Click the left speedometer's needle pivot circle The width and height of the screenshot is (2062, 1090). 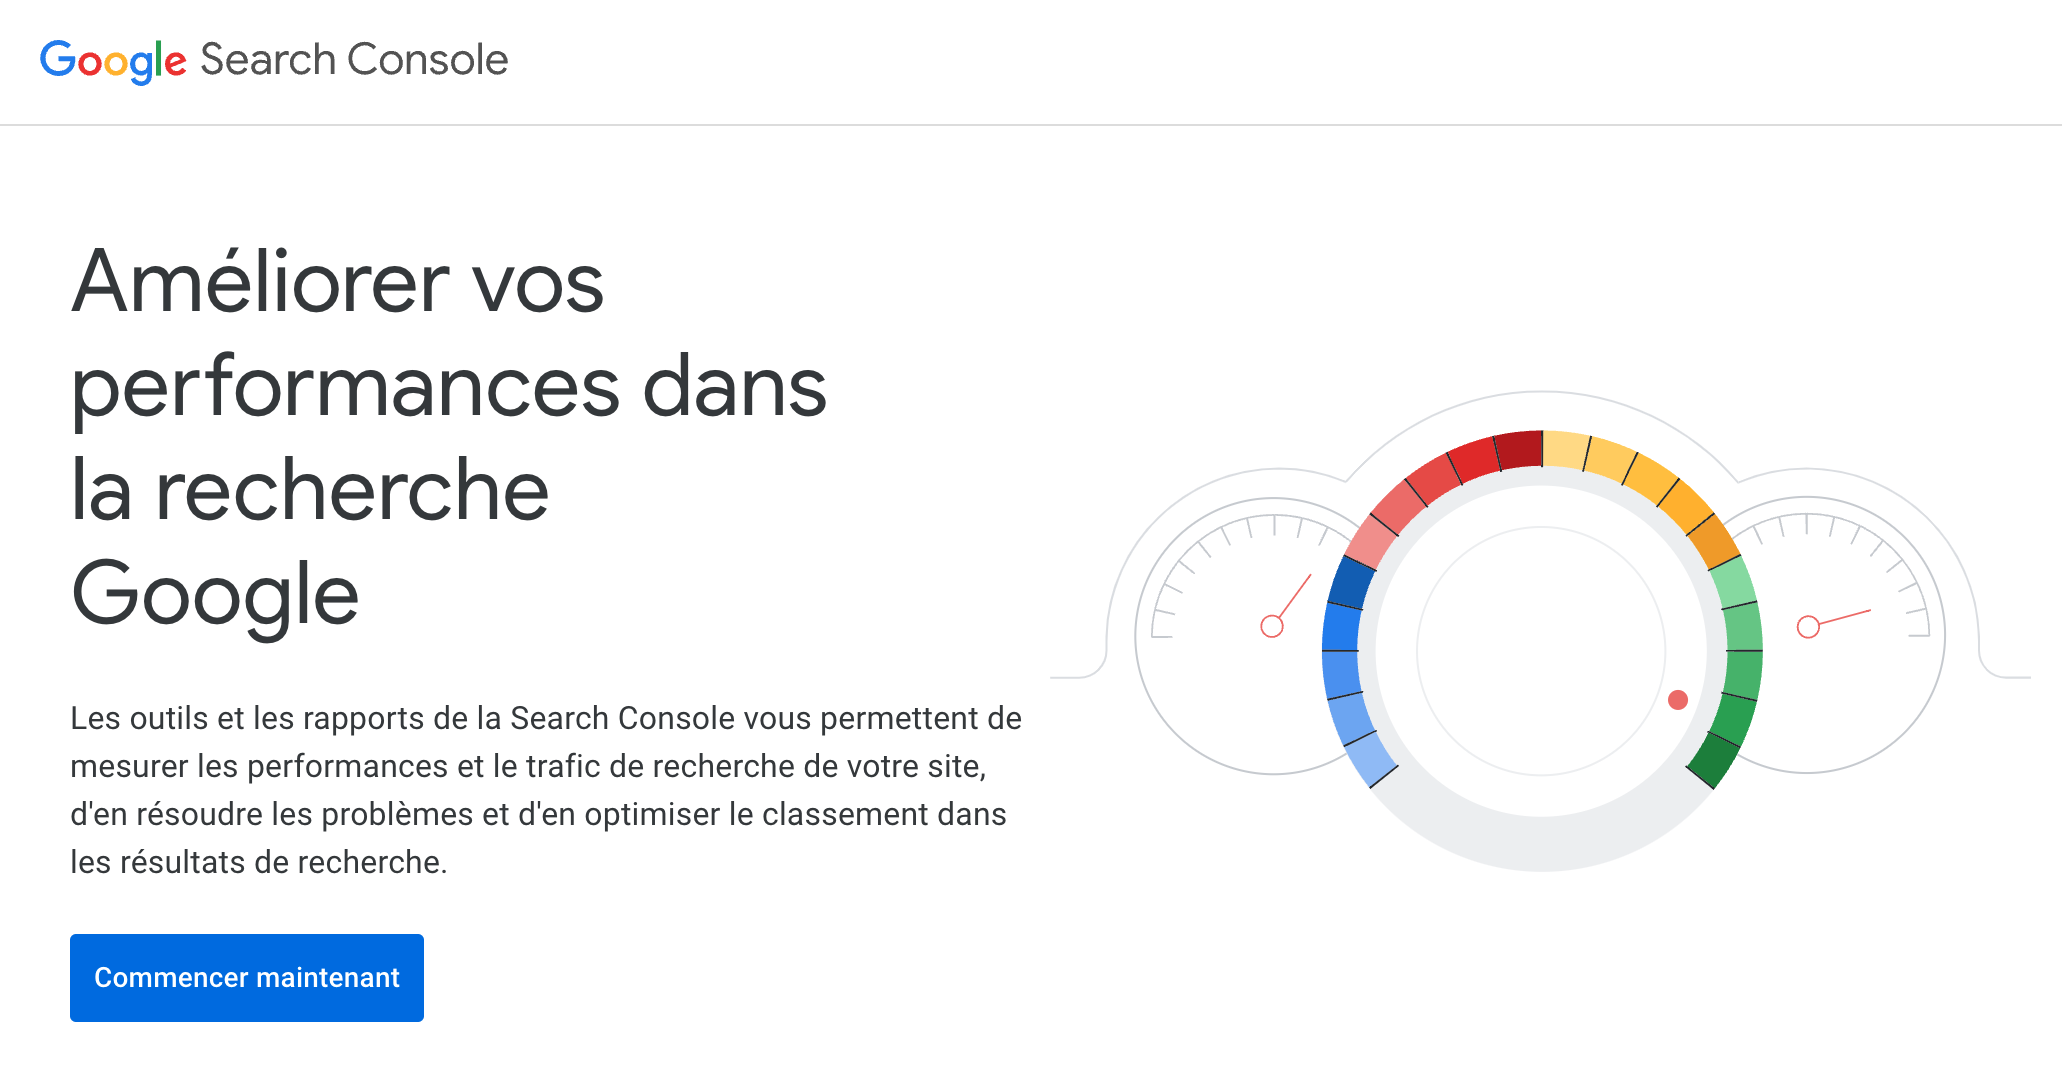(1272, 626)
